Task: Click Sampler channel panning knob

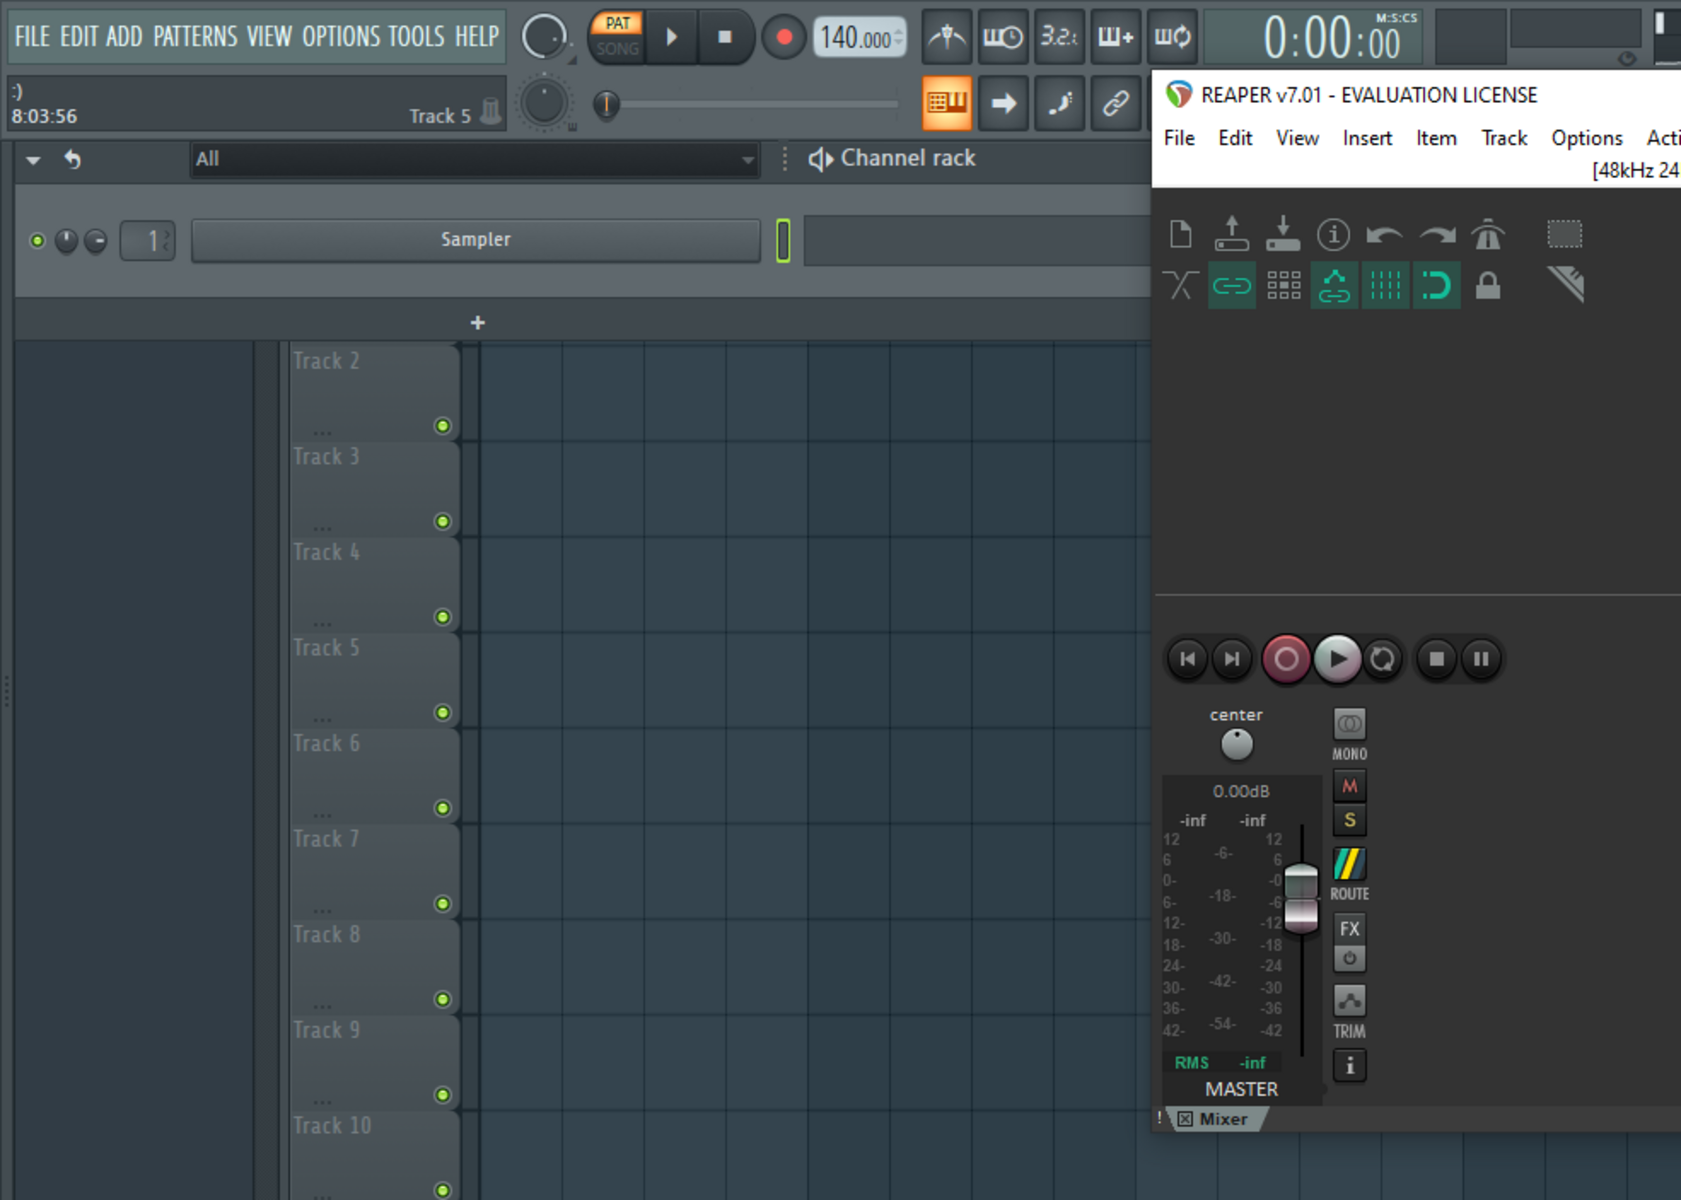Action: coord(66,241)
